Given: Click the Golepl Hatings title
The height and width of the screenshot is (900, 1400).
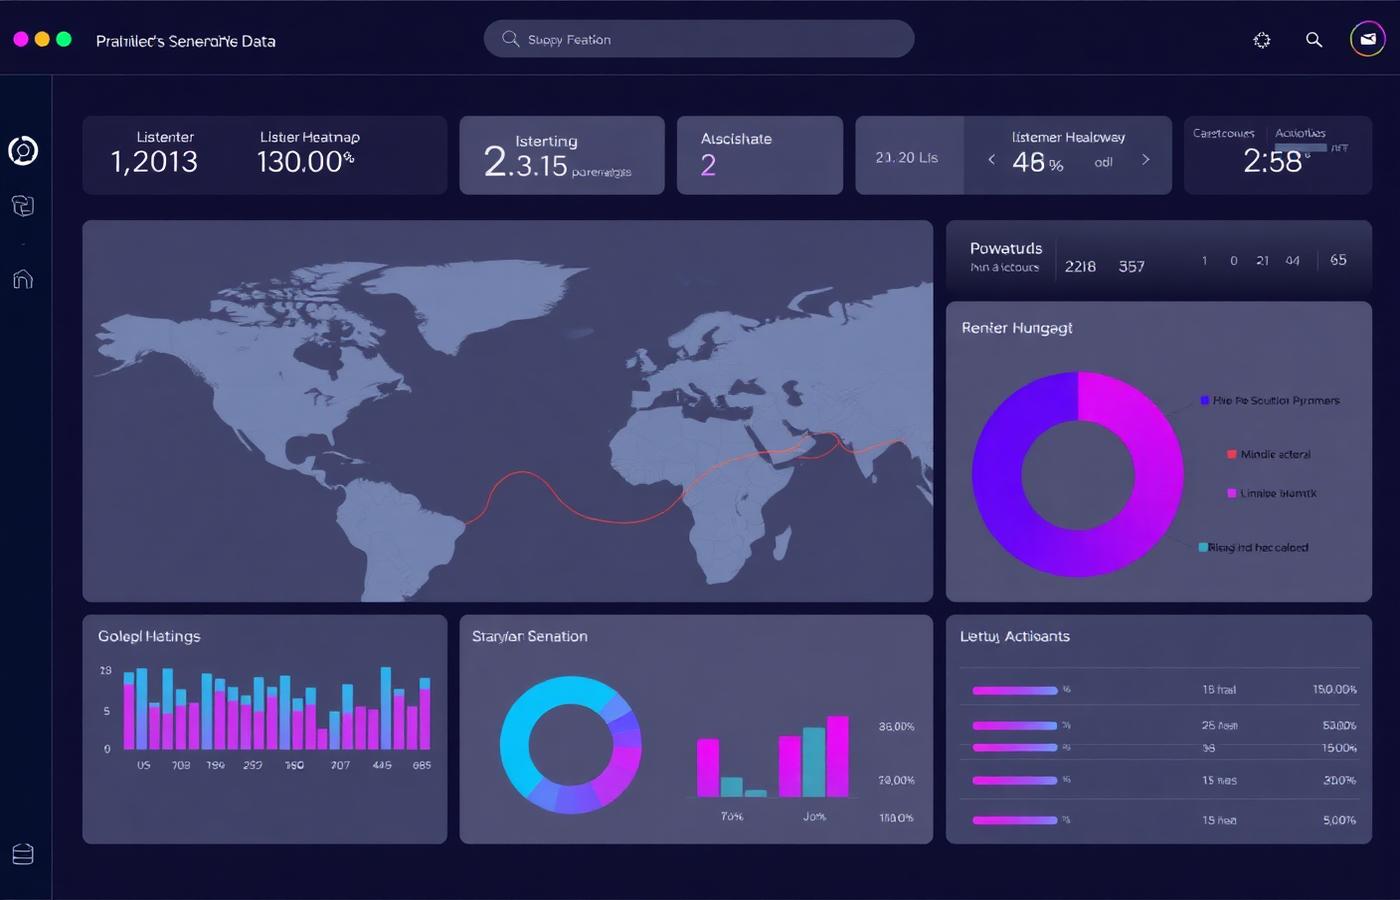Looking at the screenshot, I should coord(149,636).
